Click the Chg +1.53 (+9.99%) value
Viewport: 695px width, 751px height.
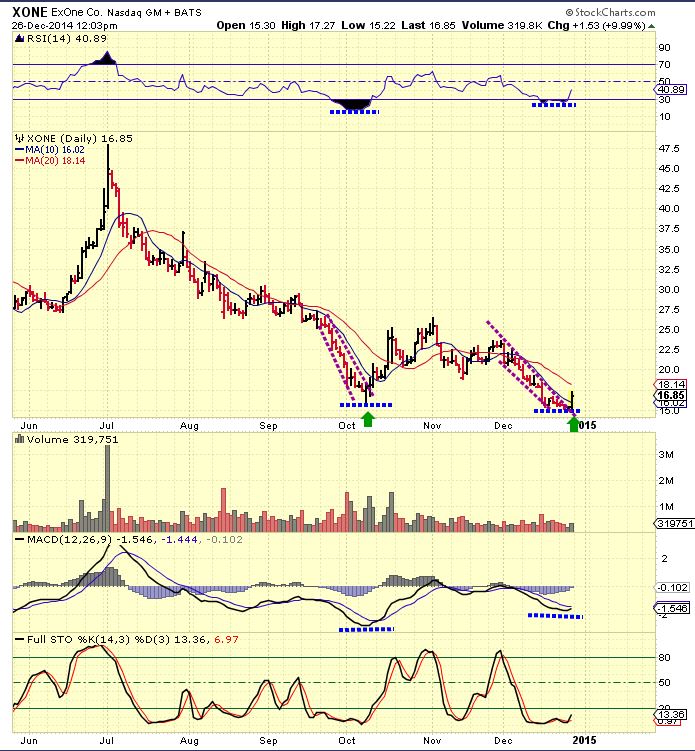coord(597,25)
